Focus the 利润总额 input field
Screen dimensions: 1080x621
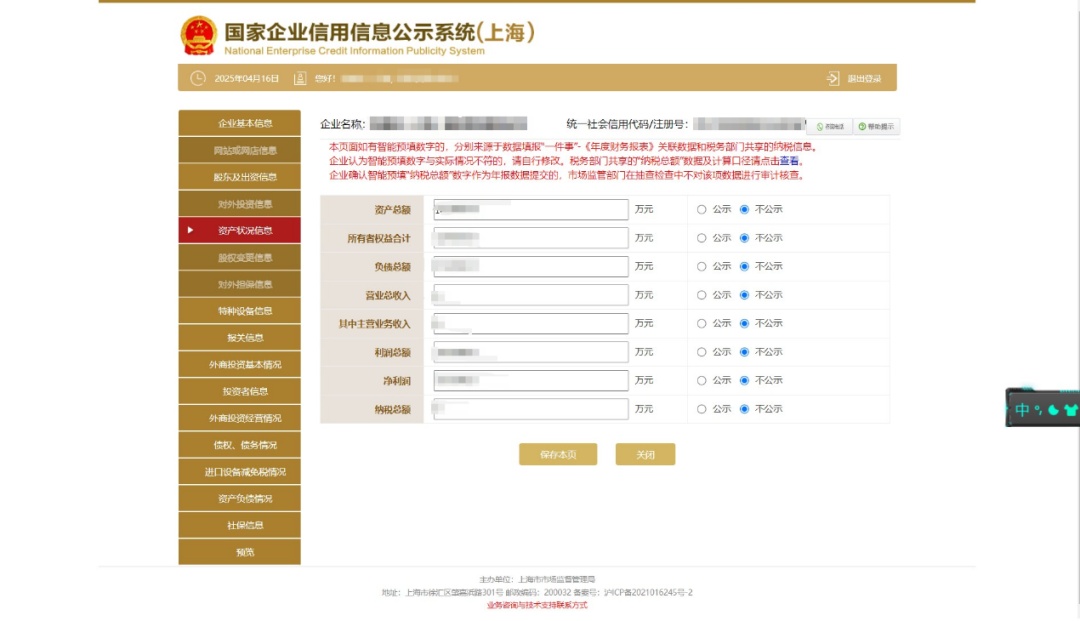[530, 352]
